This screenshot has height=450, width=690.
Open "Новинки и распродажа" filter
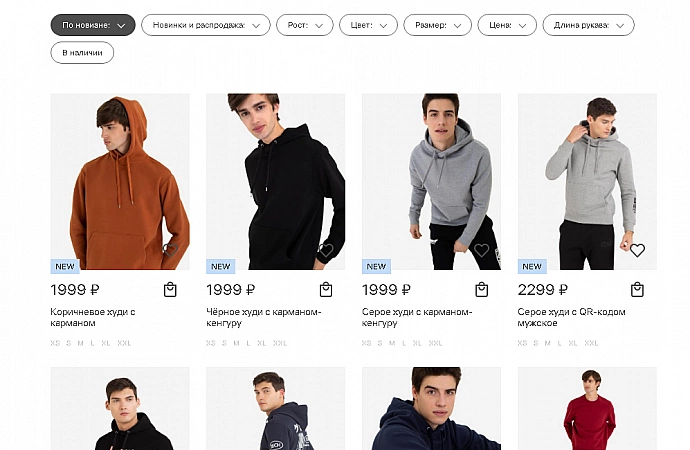click(205, 25)
